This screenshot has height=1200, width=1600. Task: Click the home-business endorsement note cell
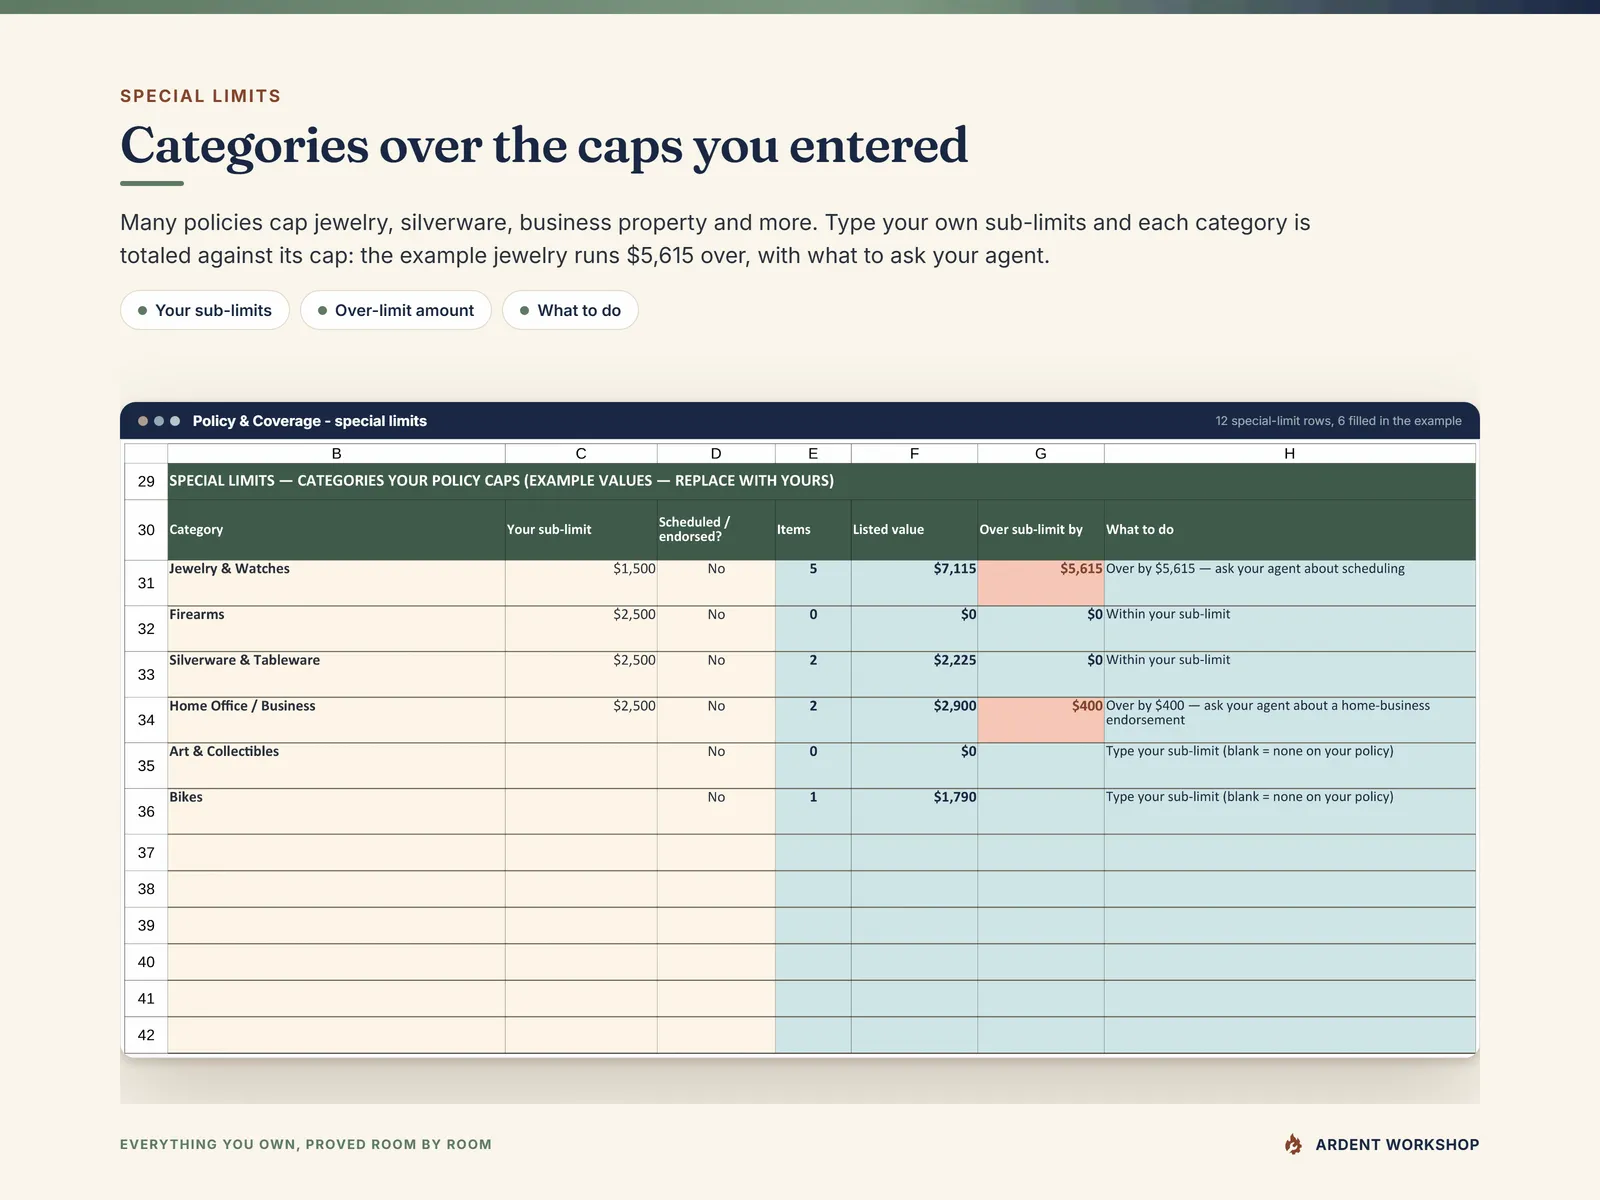(1290, 720)
